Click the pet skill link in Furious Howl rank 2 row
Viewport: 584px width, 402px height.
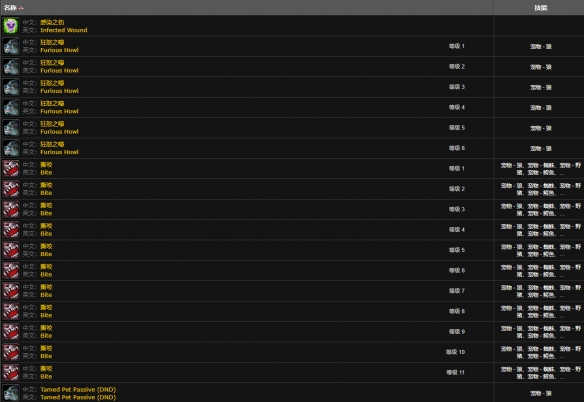[x=540, y=67]
